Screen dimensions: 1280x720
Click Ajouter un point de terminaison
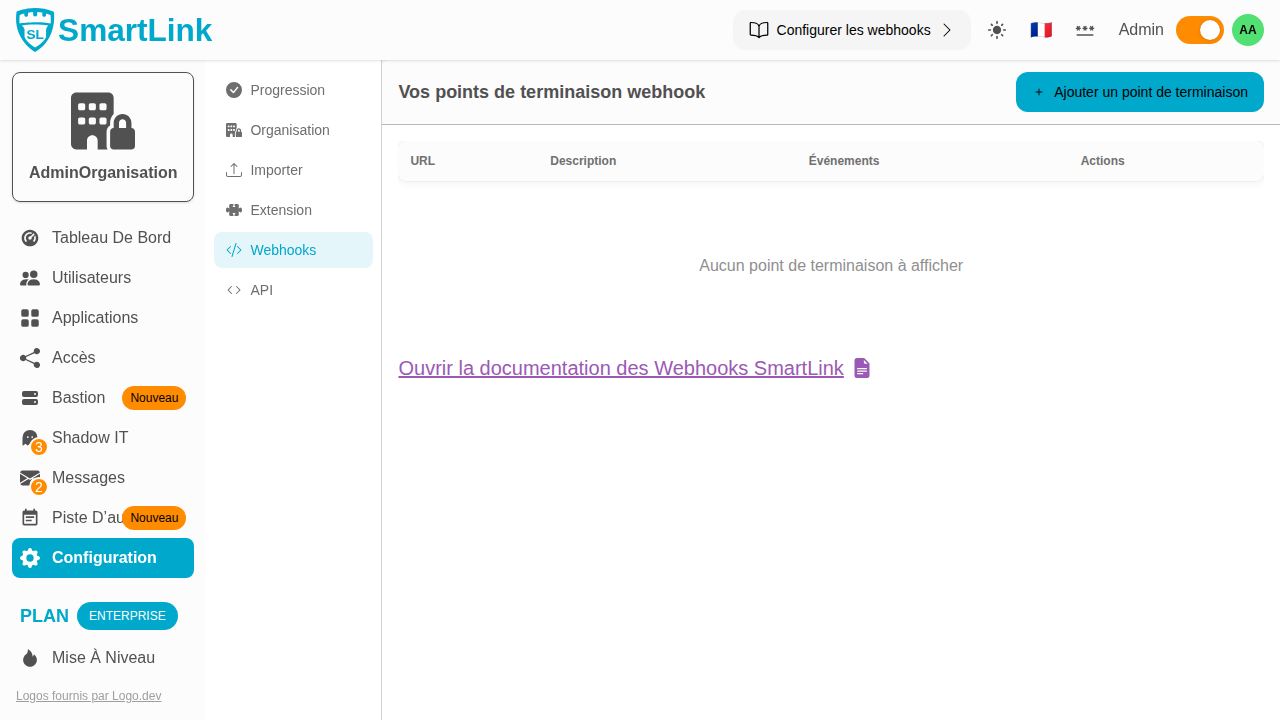(1139, 91)
